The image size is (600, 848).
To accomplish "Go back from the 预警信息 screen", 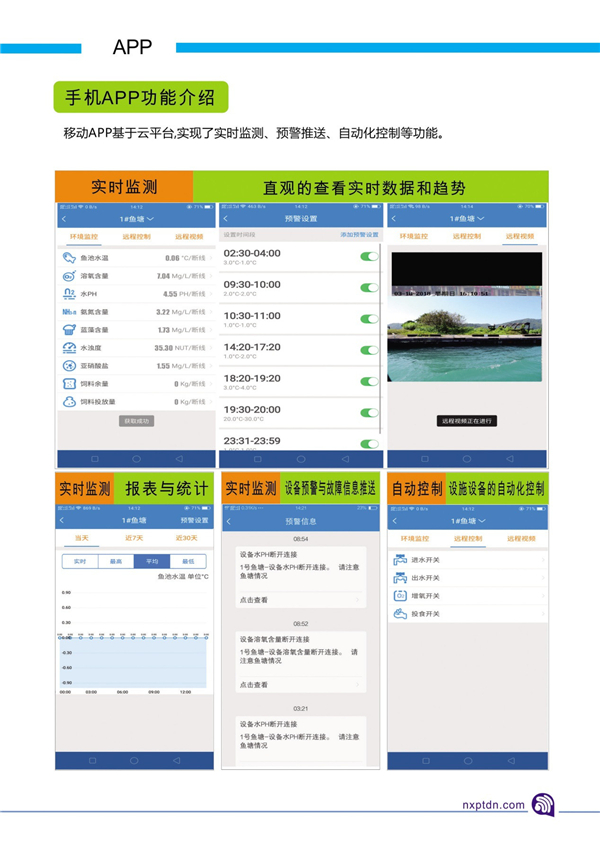I will tap(228, 521).
